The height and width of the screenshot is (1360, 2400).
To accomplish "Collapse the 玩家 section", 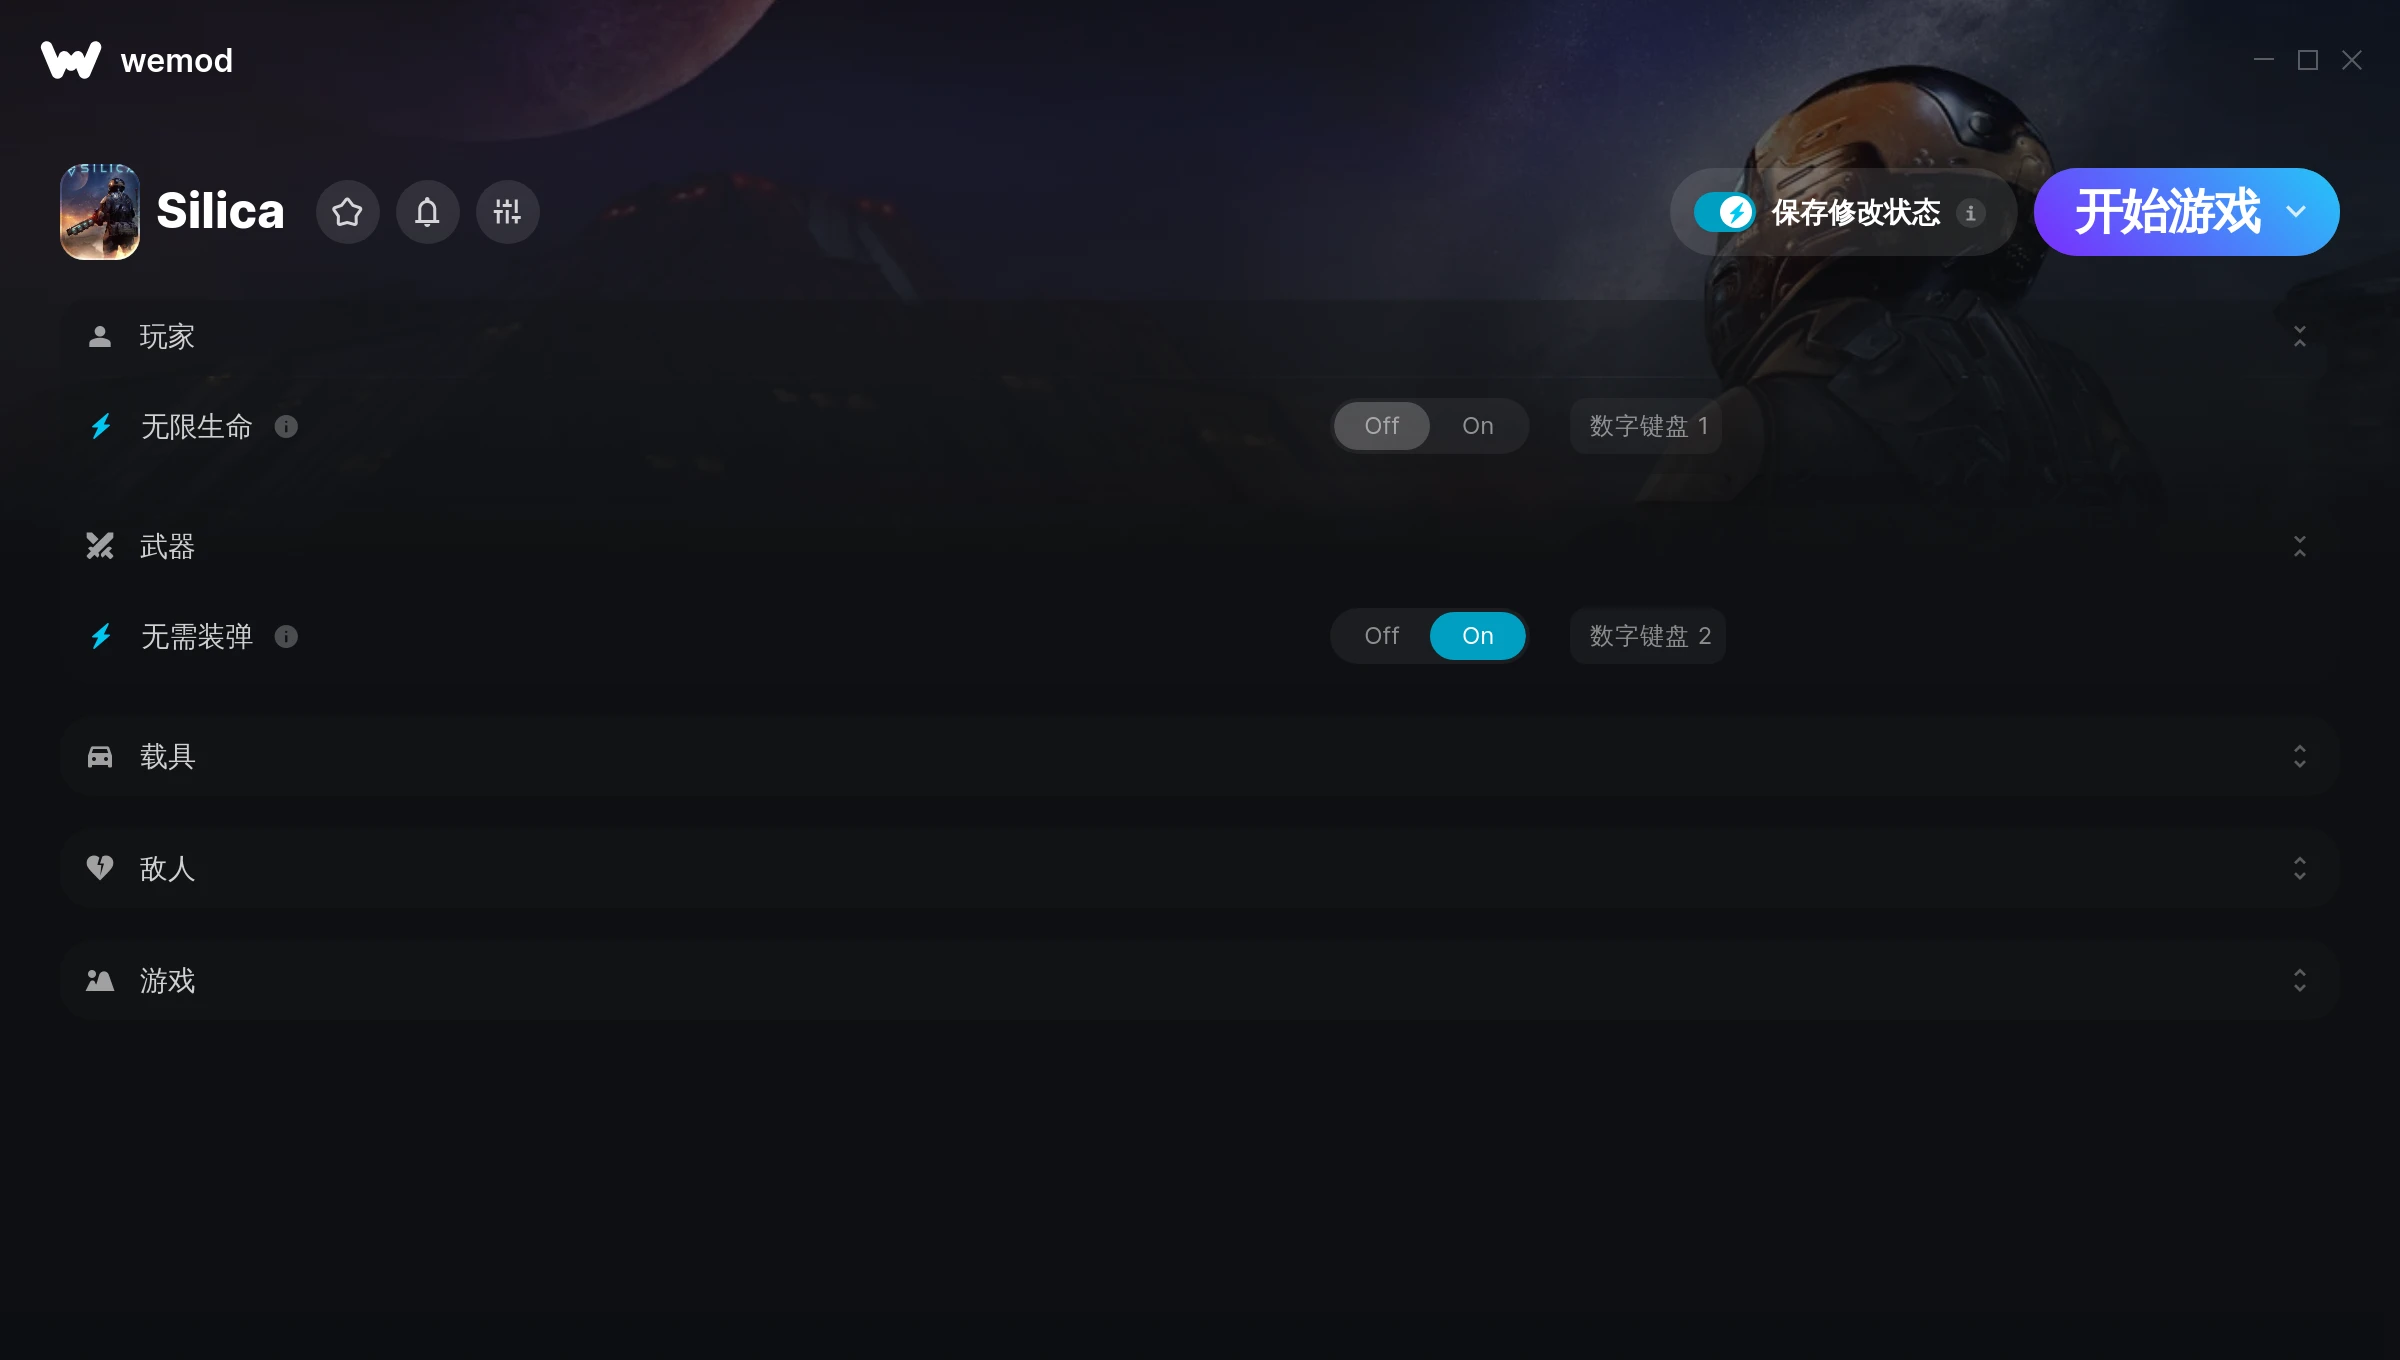I will tap(2299, 337).
